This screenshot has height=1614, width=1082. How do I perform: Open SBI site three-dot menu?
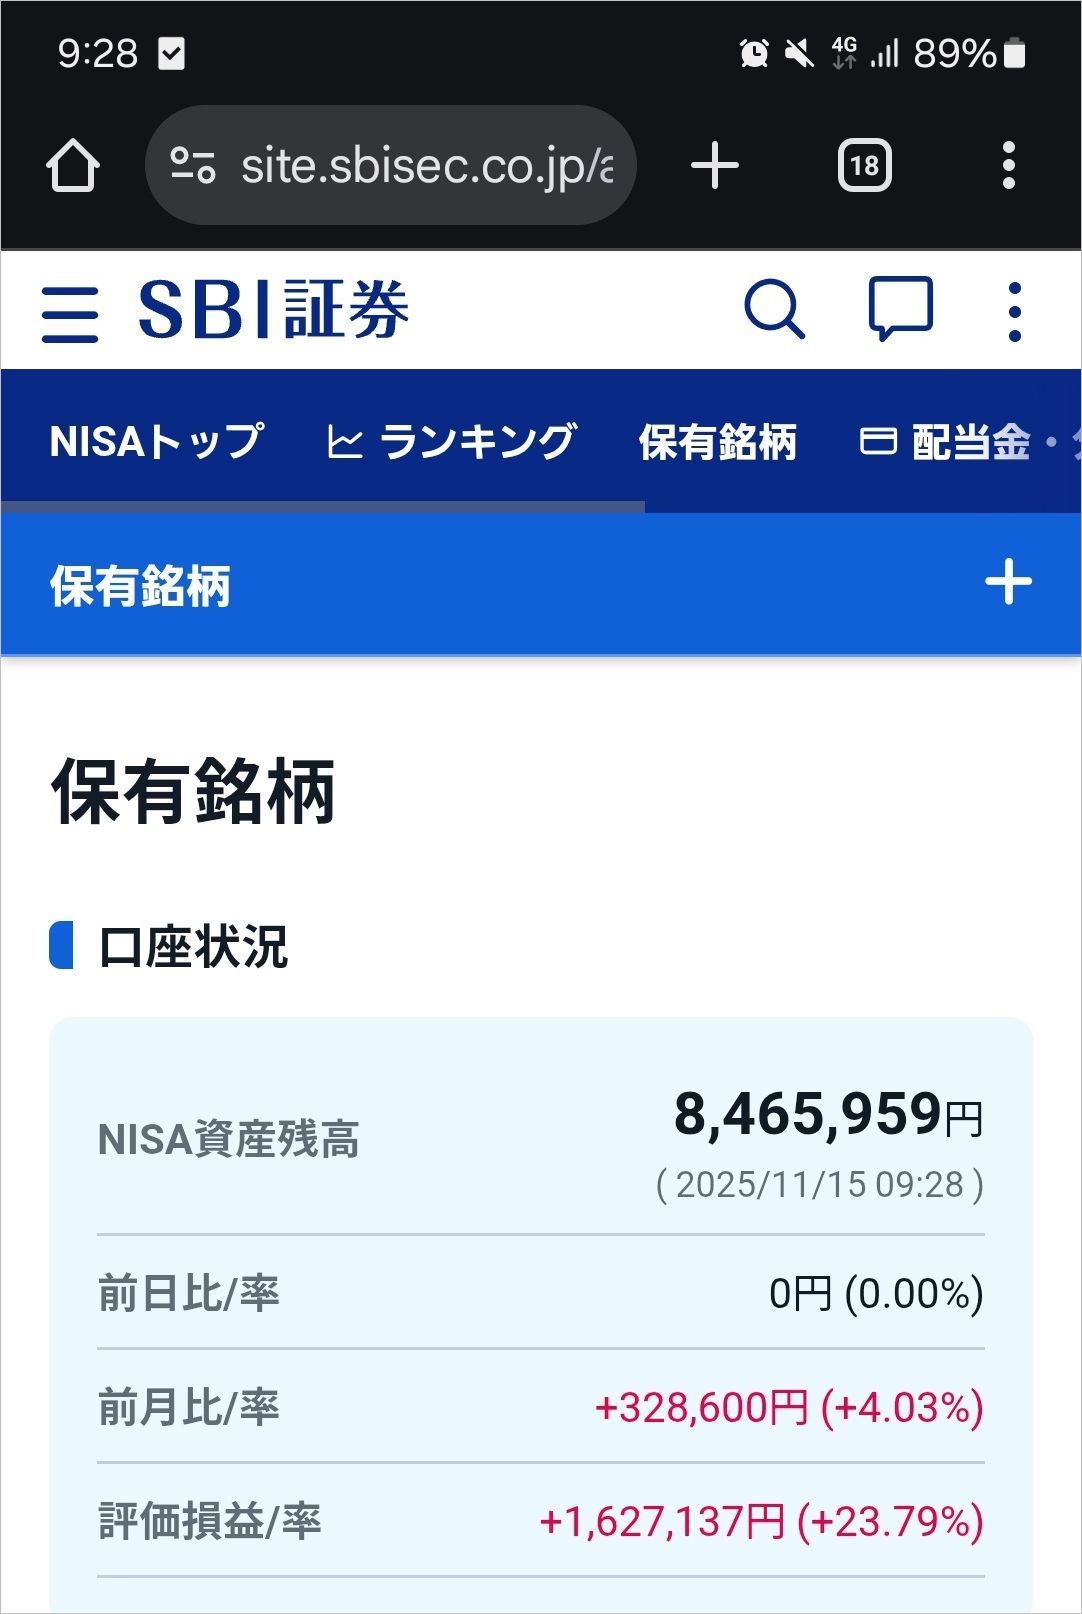tap(1014, 312)
